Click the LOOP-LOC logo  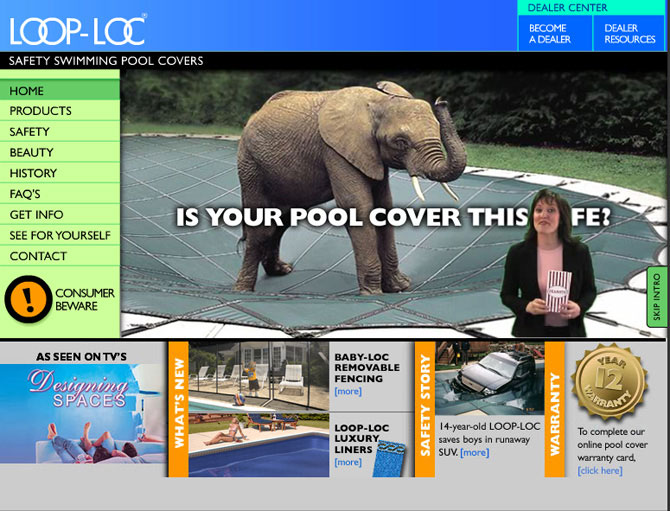coord(78,30)
